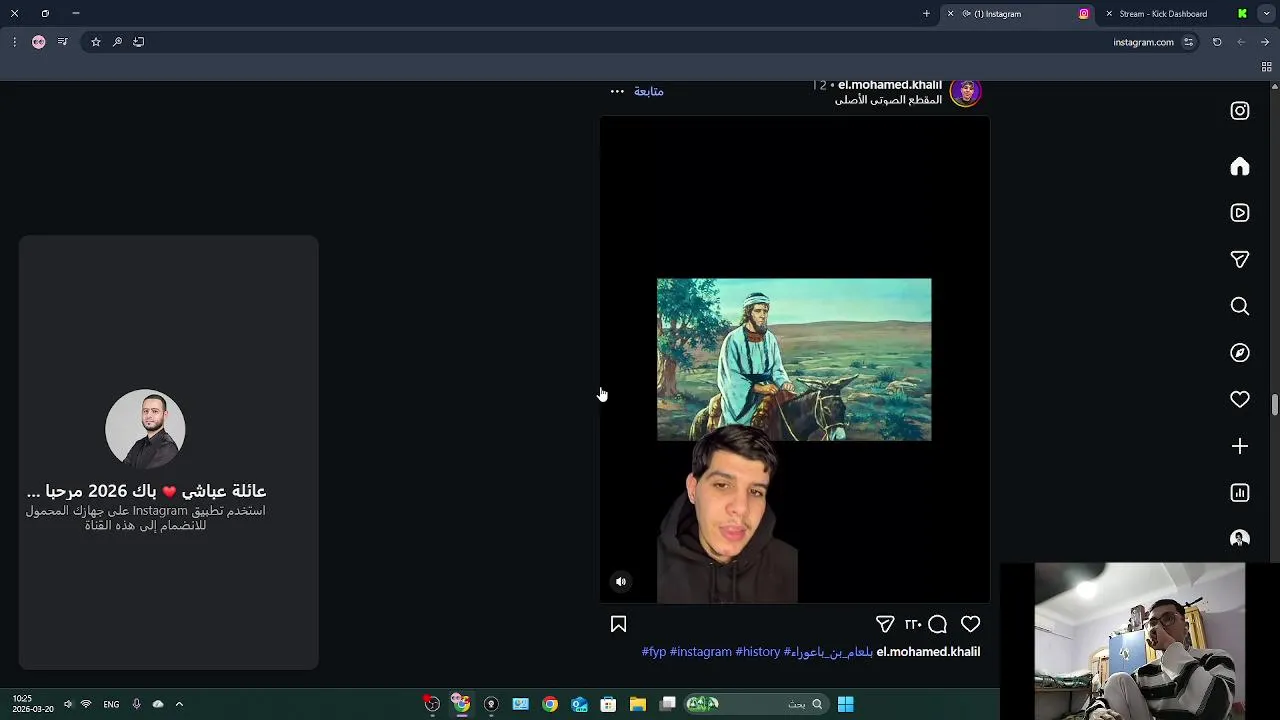
Task: Open Notifications heart icon in sidebar
Action: (x=1240, y=399)
